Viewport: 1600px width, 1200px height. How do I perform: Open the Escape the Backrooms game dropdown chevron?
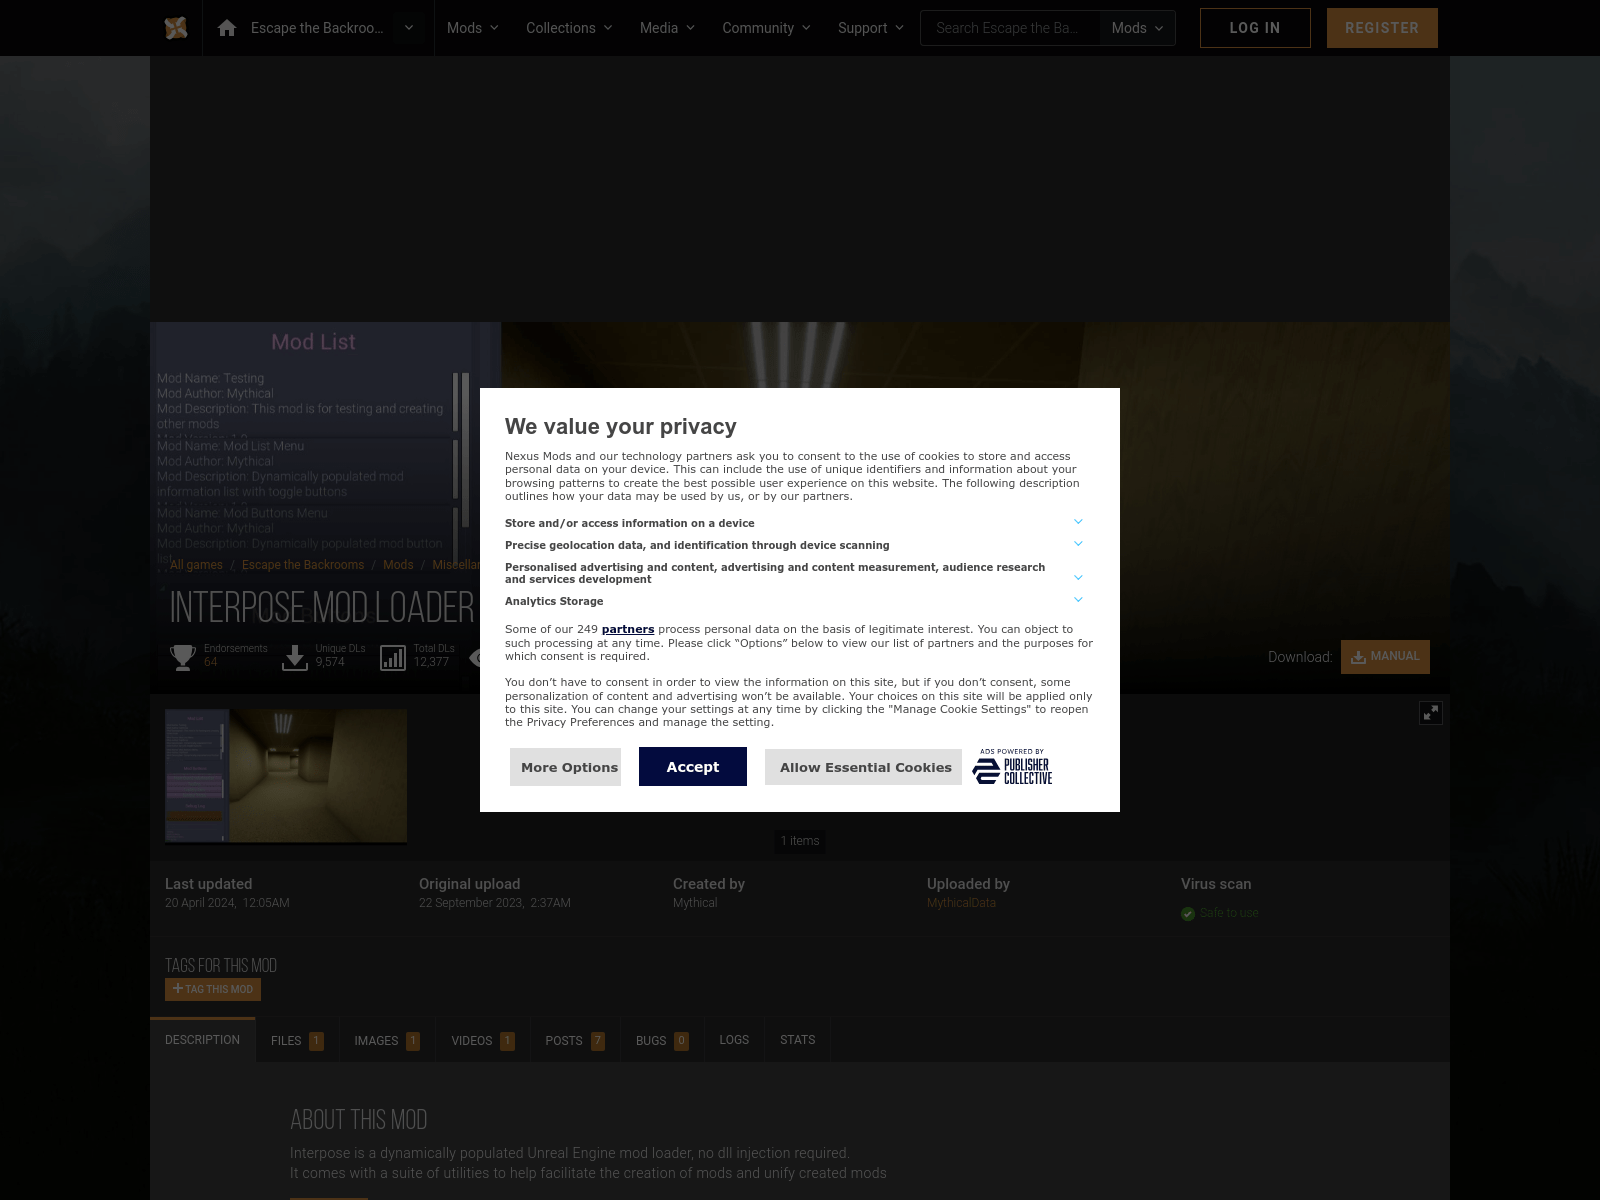pos(408,28)
